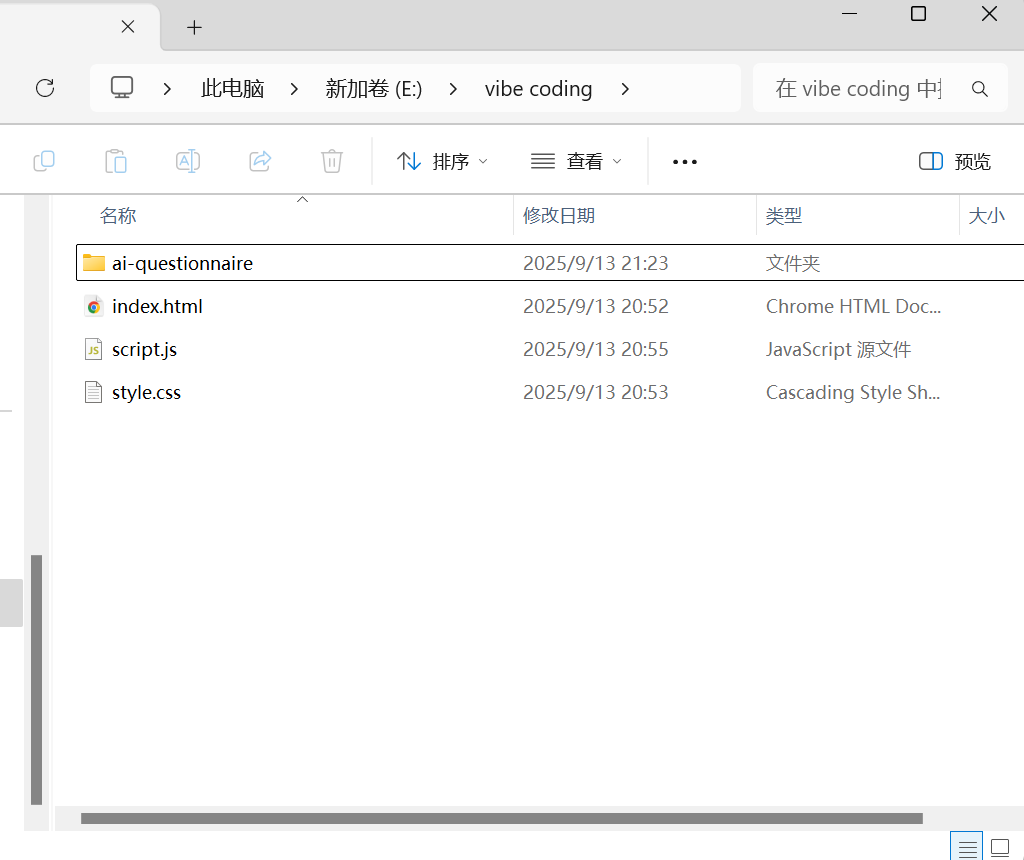Click the document icon of style.css
The image size is (1024, 860).
[x=93, y=392]
